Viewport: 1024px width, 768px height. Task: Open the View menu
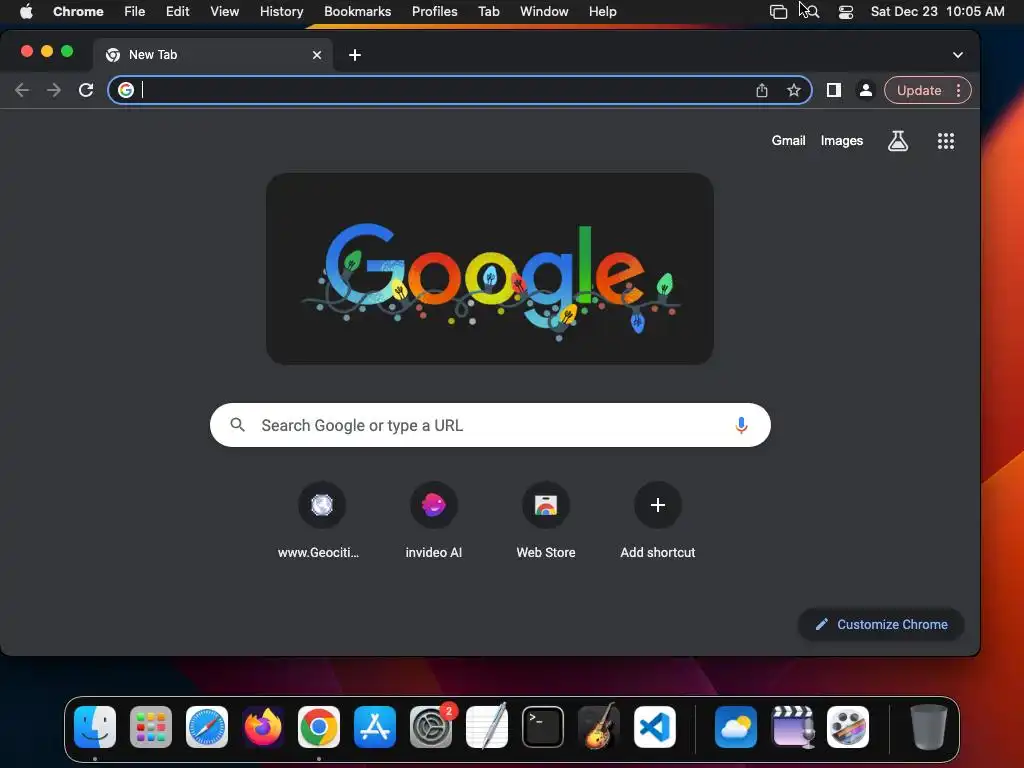click(224, 12)
